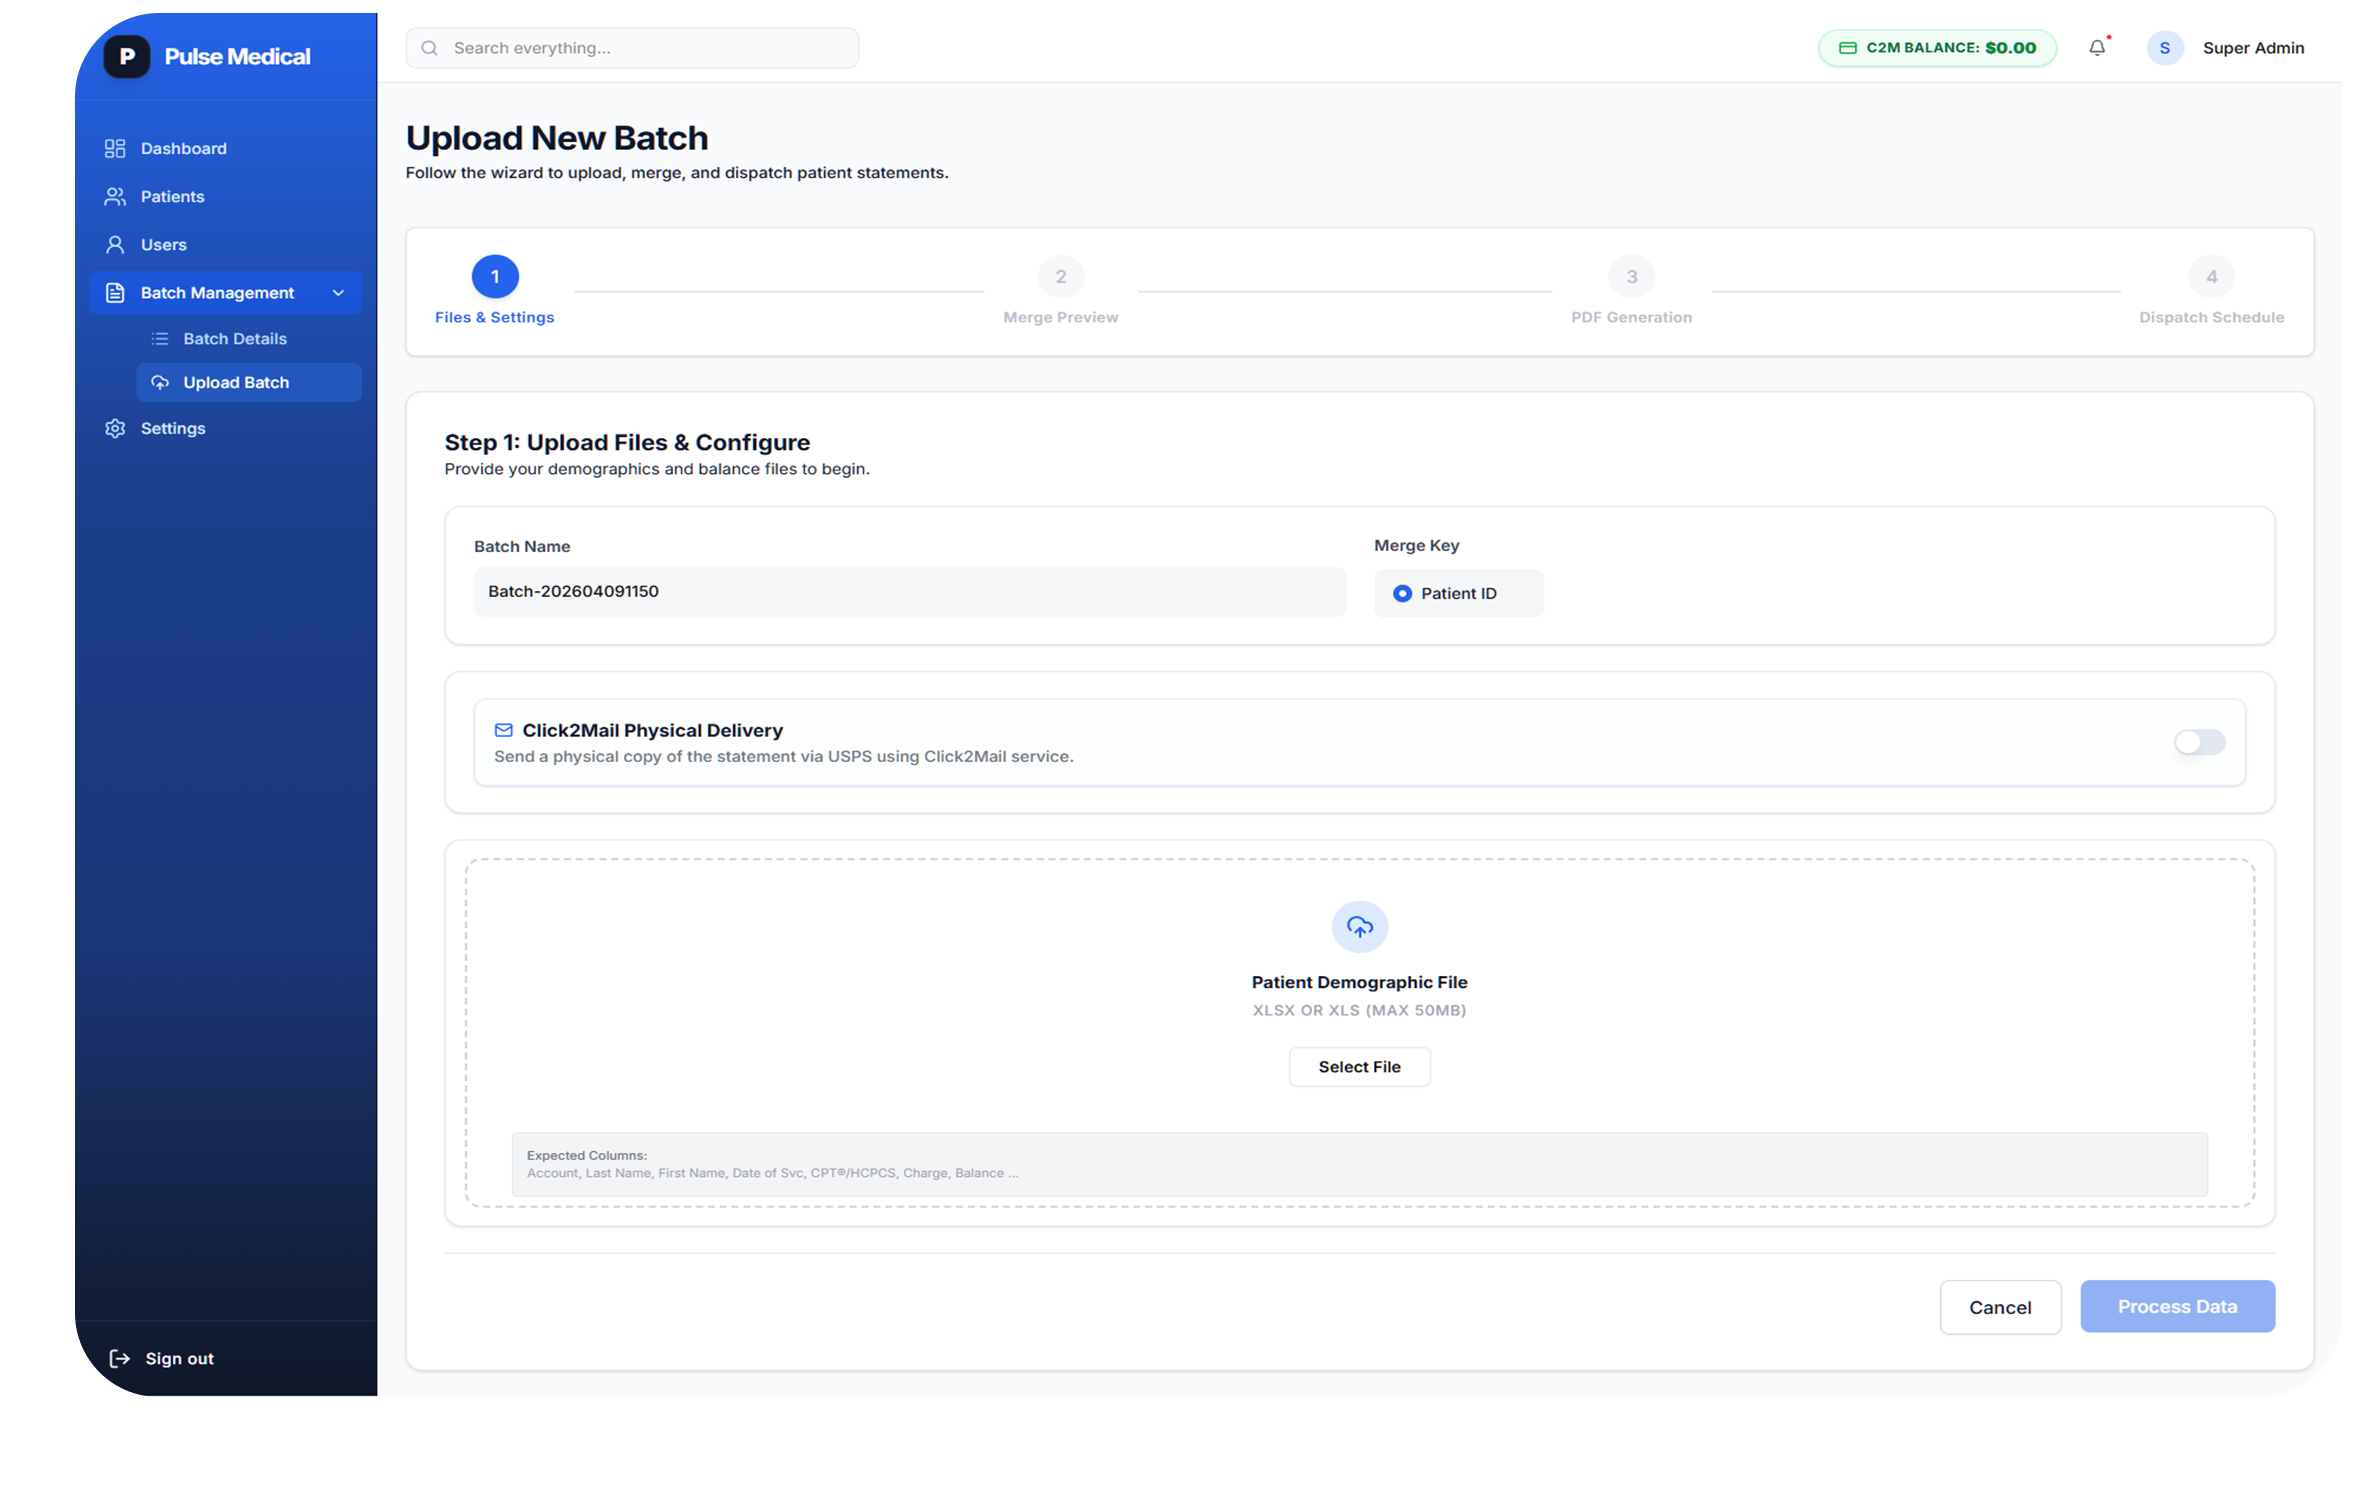Click the search magnifier icon
2375x1500 pixels.
point(429,47)
